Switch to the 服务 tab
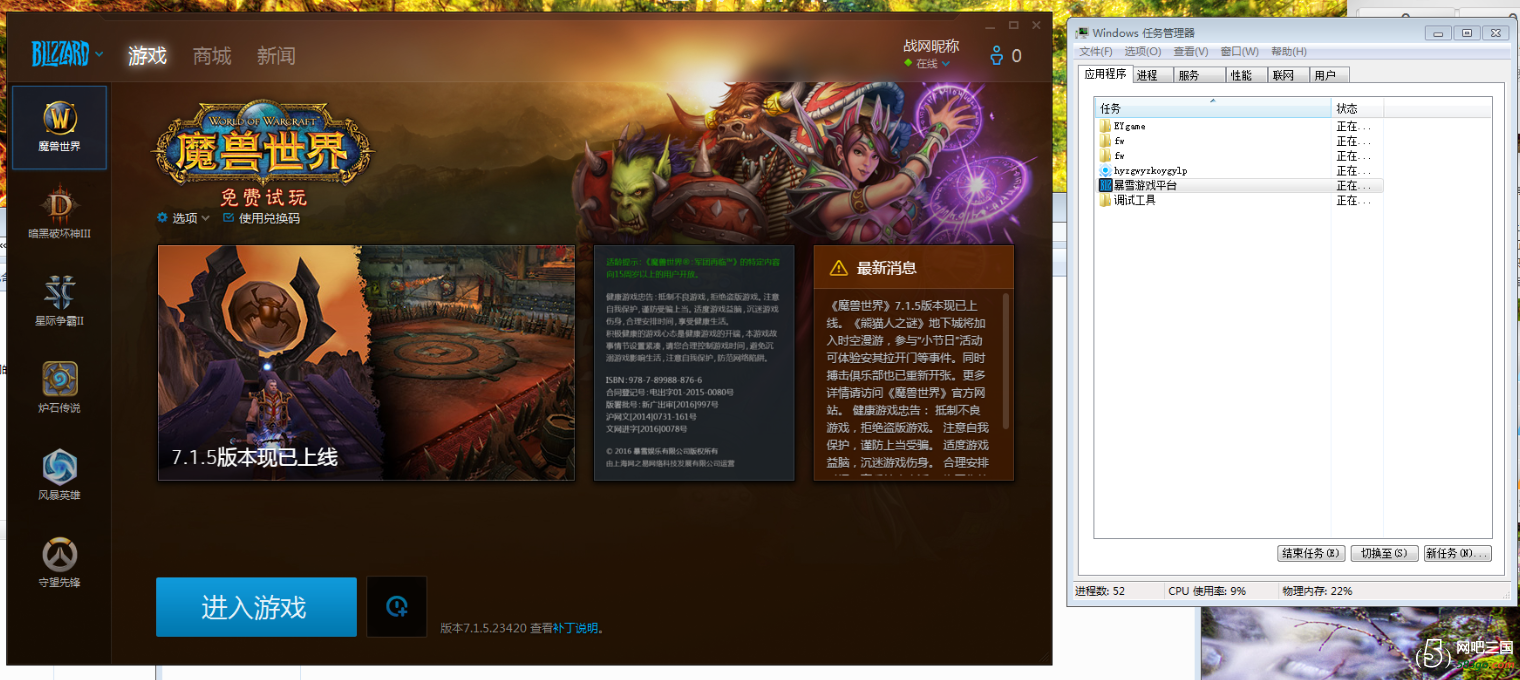This screenshot has width=1520, height=680. 1201,75
